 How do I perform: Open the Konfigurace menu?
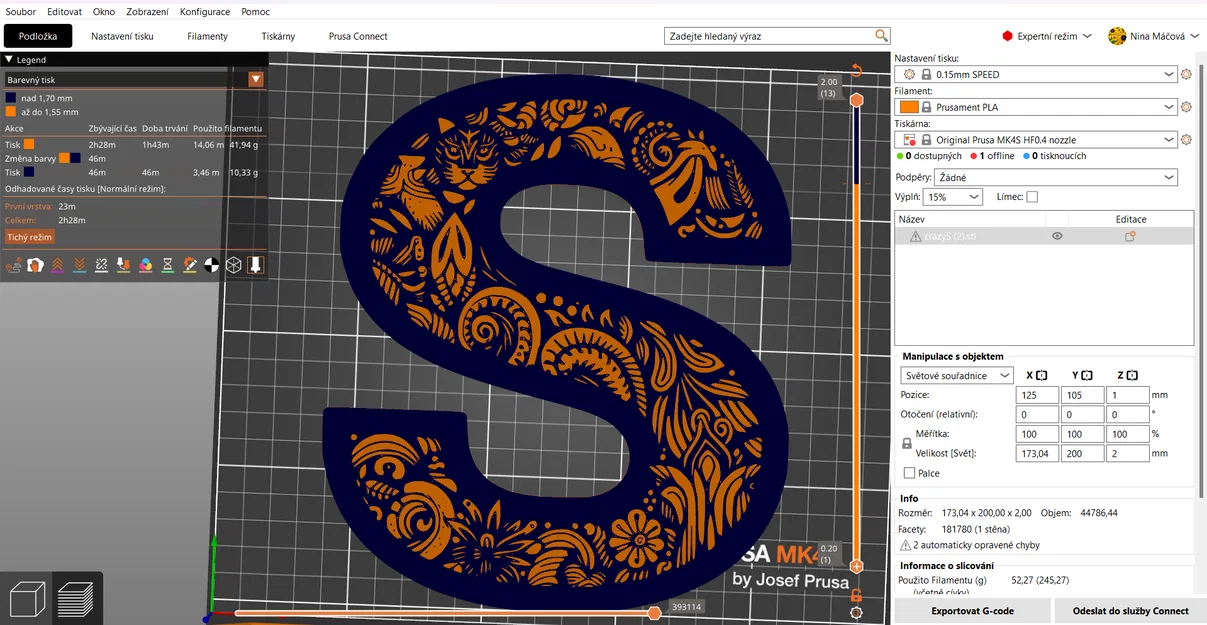tap(205, 12)
